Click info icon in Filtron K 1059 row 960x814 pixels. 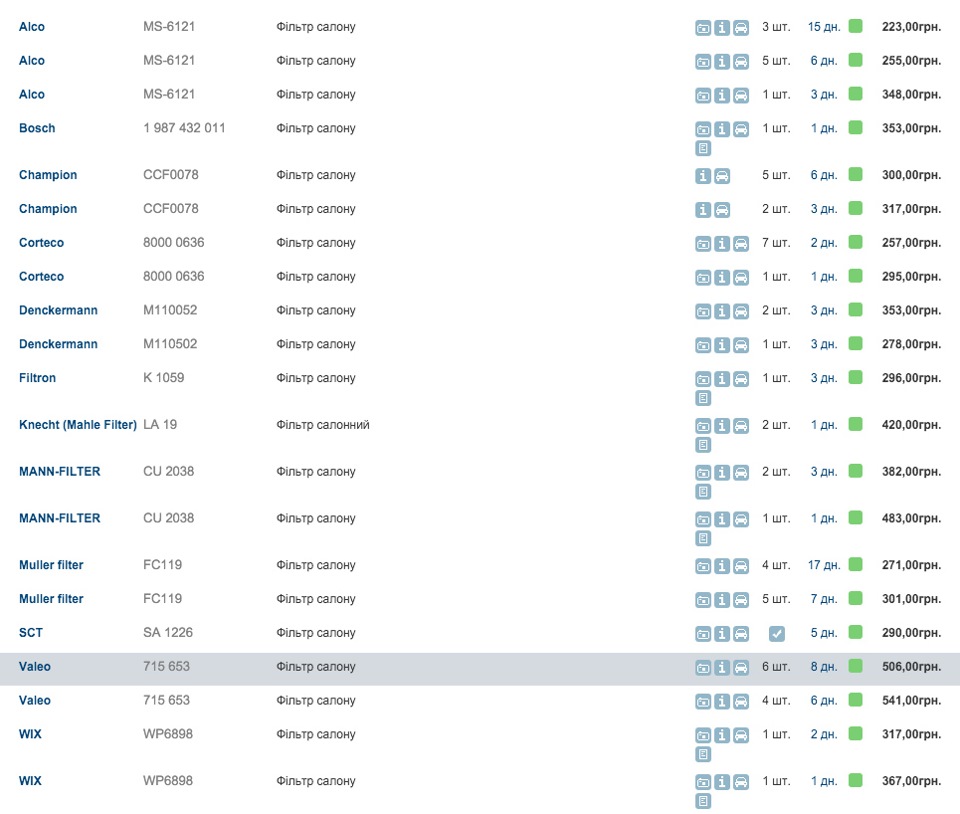coord(722,379)
